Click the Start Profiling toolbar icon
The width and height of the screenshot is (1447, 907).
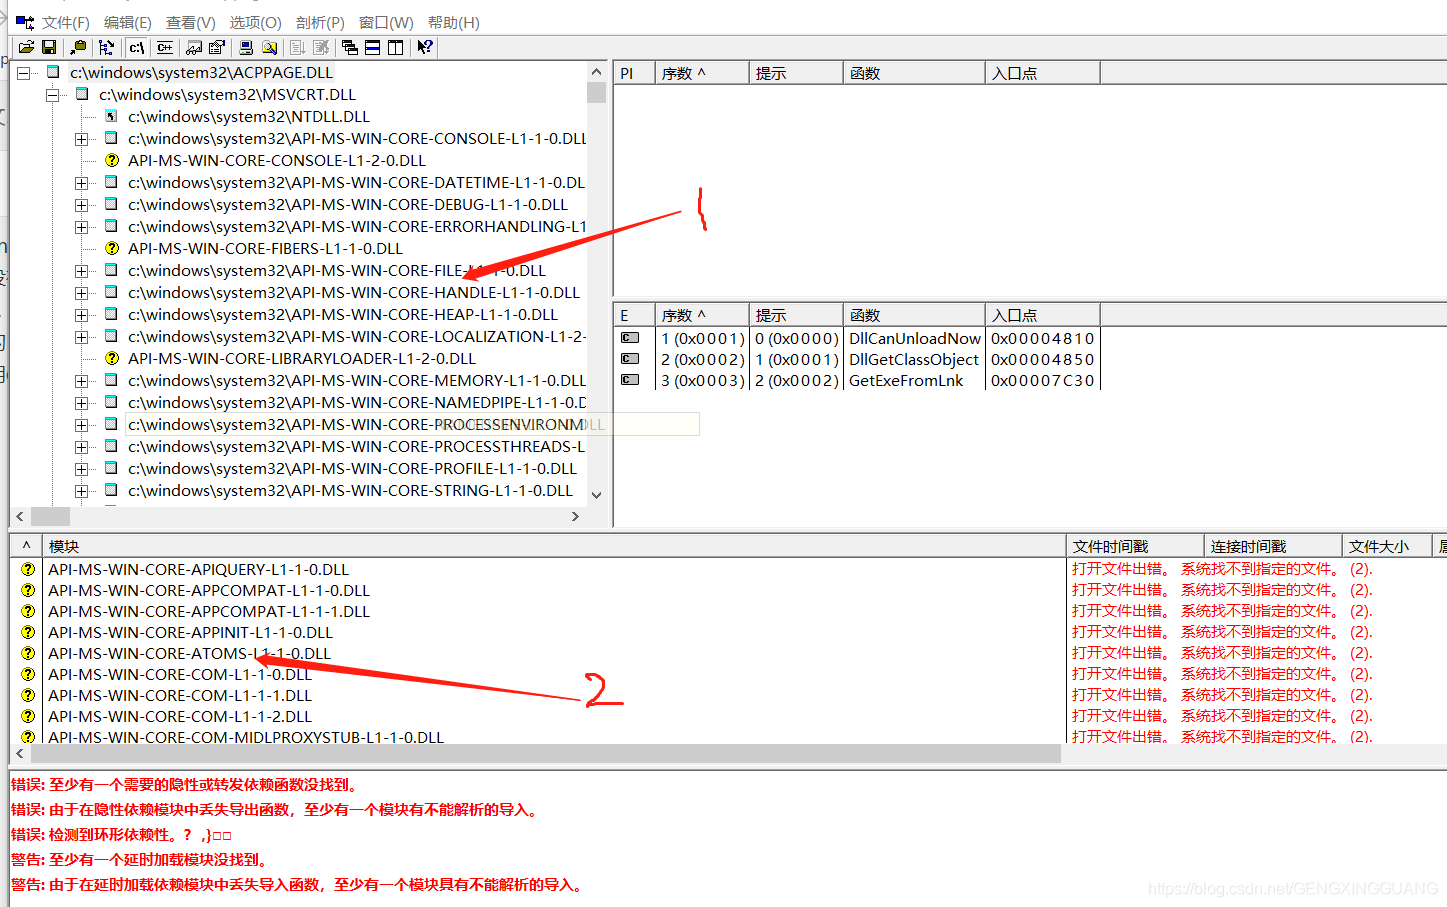pos(298,47)
